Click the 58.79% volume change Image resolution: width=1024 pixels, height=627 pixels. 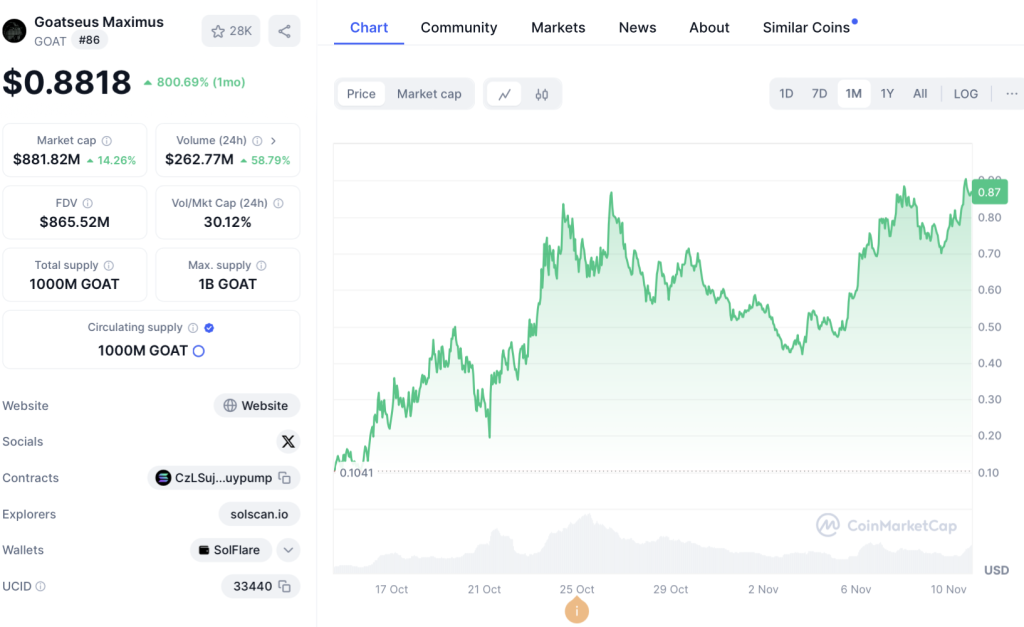[270, 160]
